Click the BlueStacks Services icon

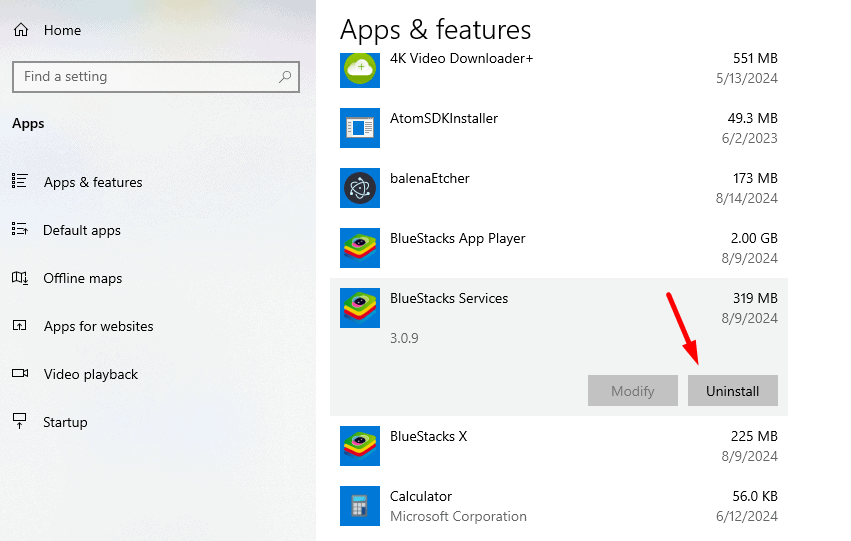(360, 308)
